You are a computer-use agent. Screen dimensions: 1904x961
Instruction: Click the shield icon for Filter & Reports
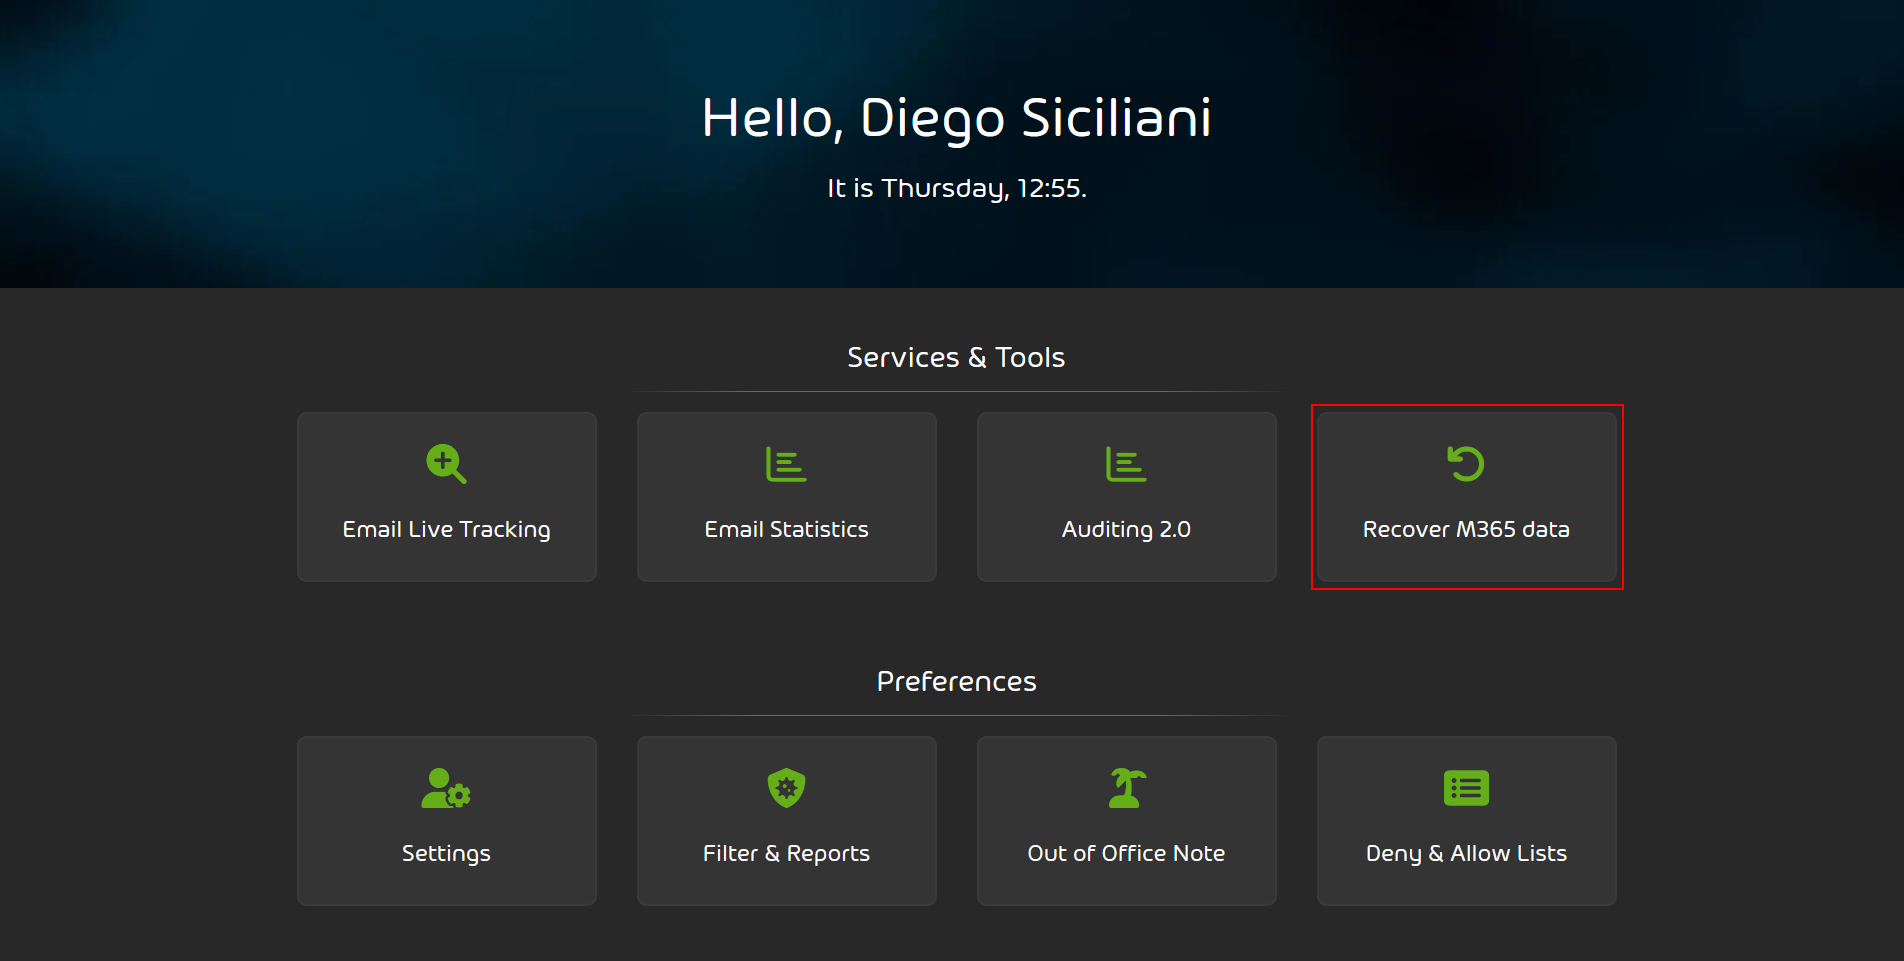point(786,788)
